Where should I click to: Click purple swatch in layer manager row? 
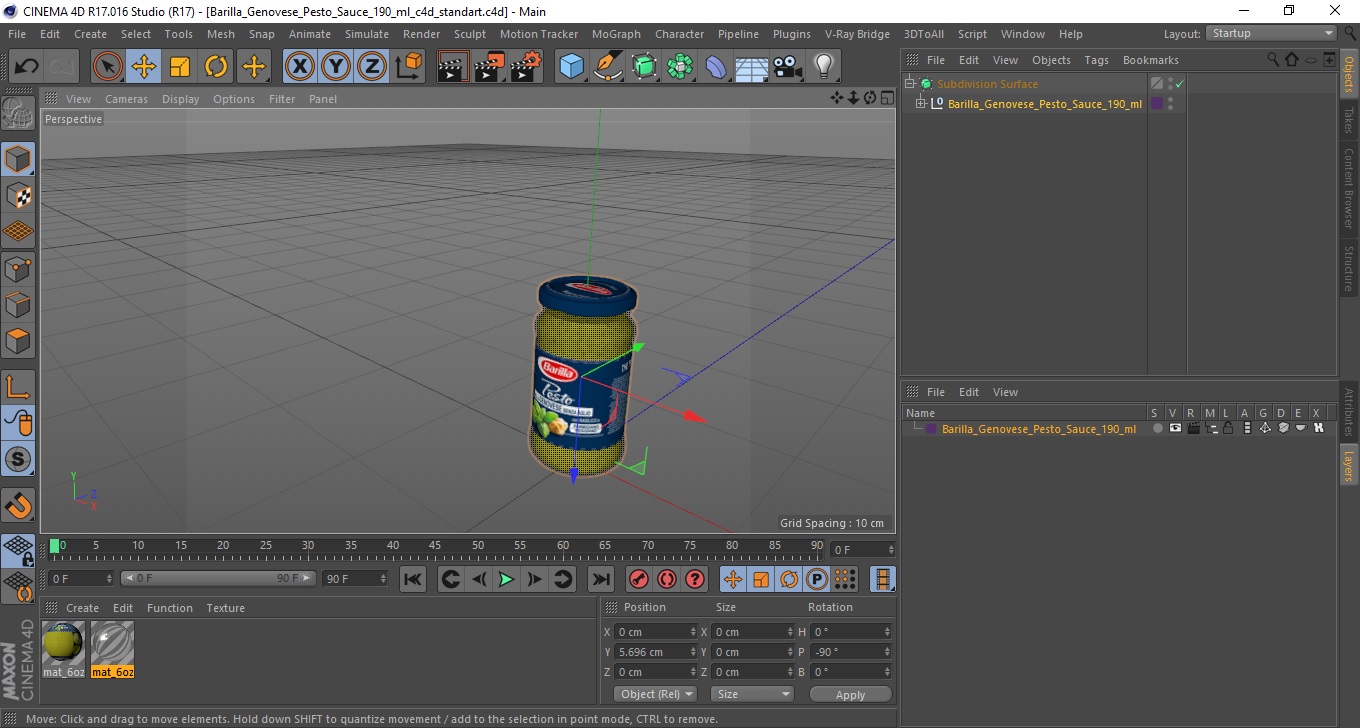click(x=931, y=429)
